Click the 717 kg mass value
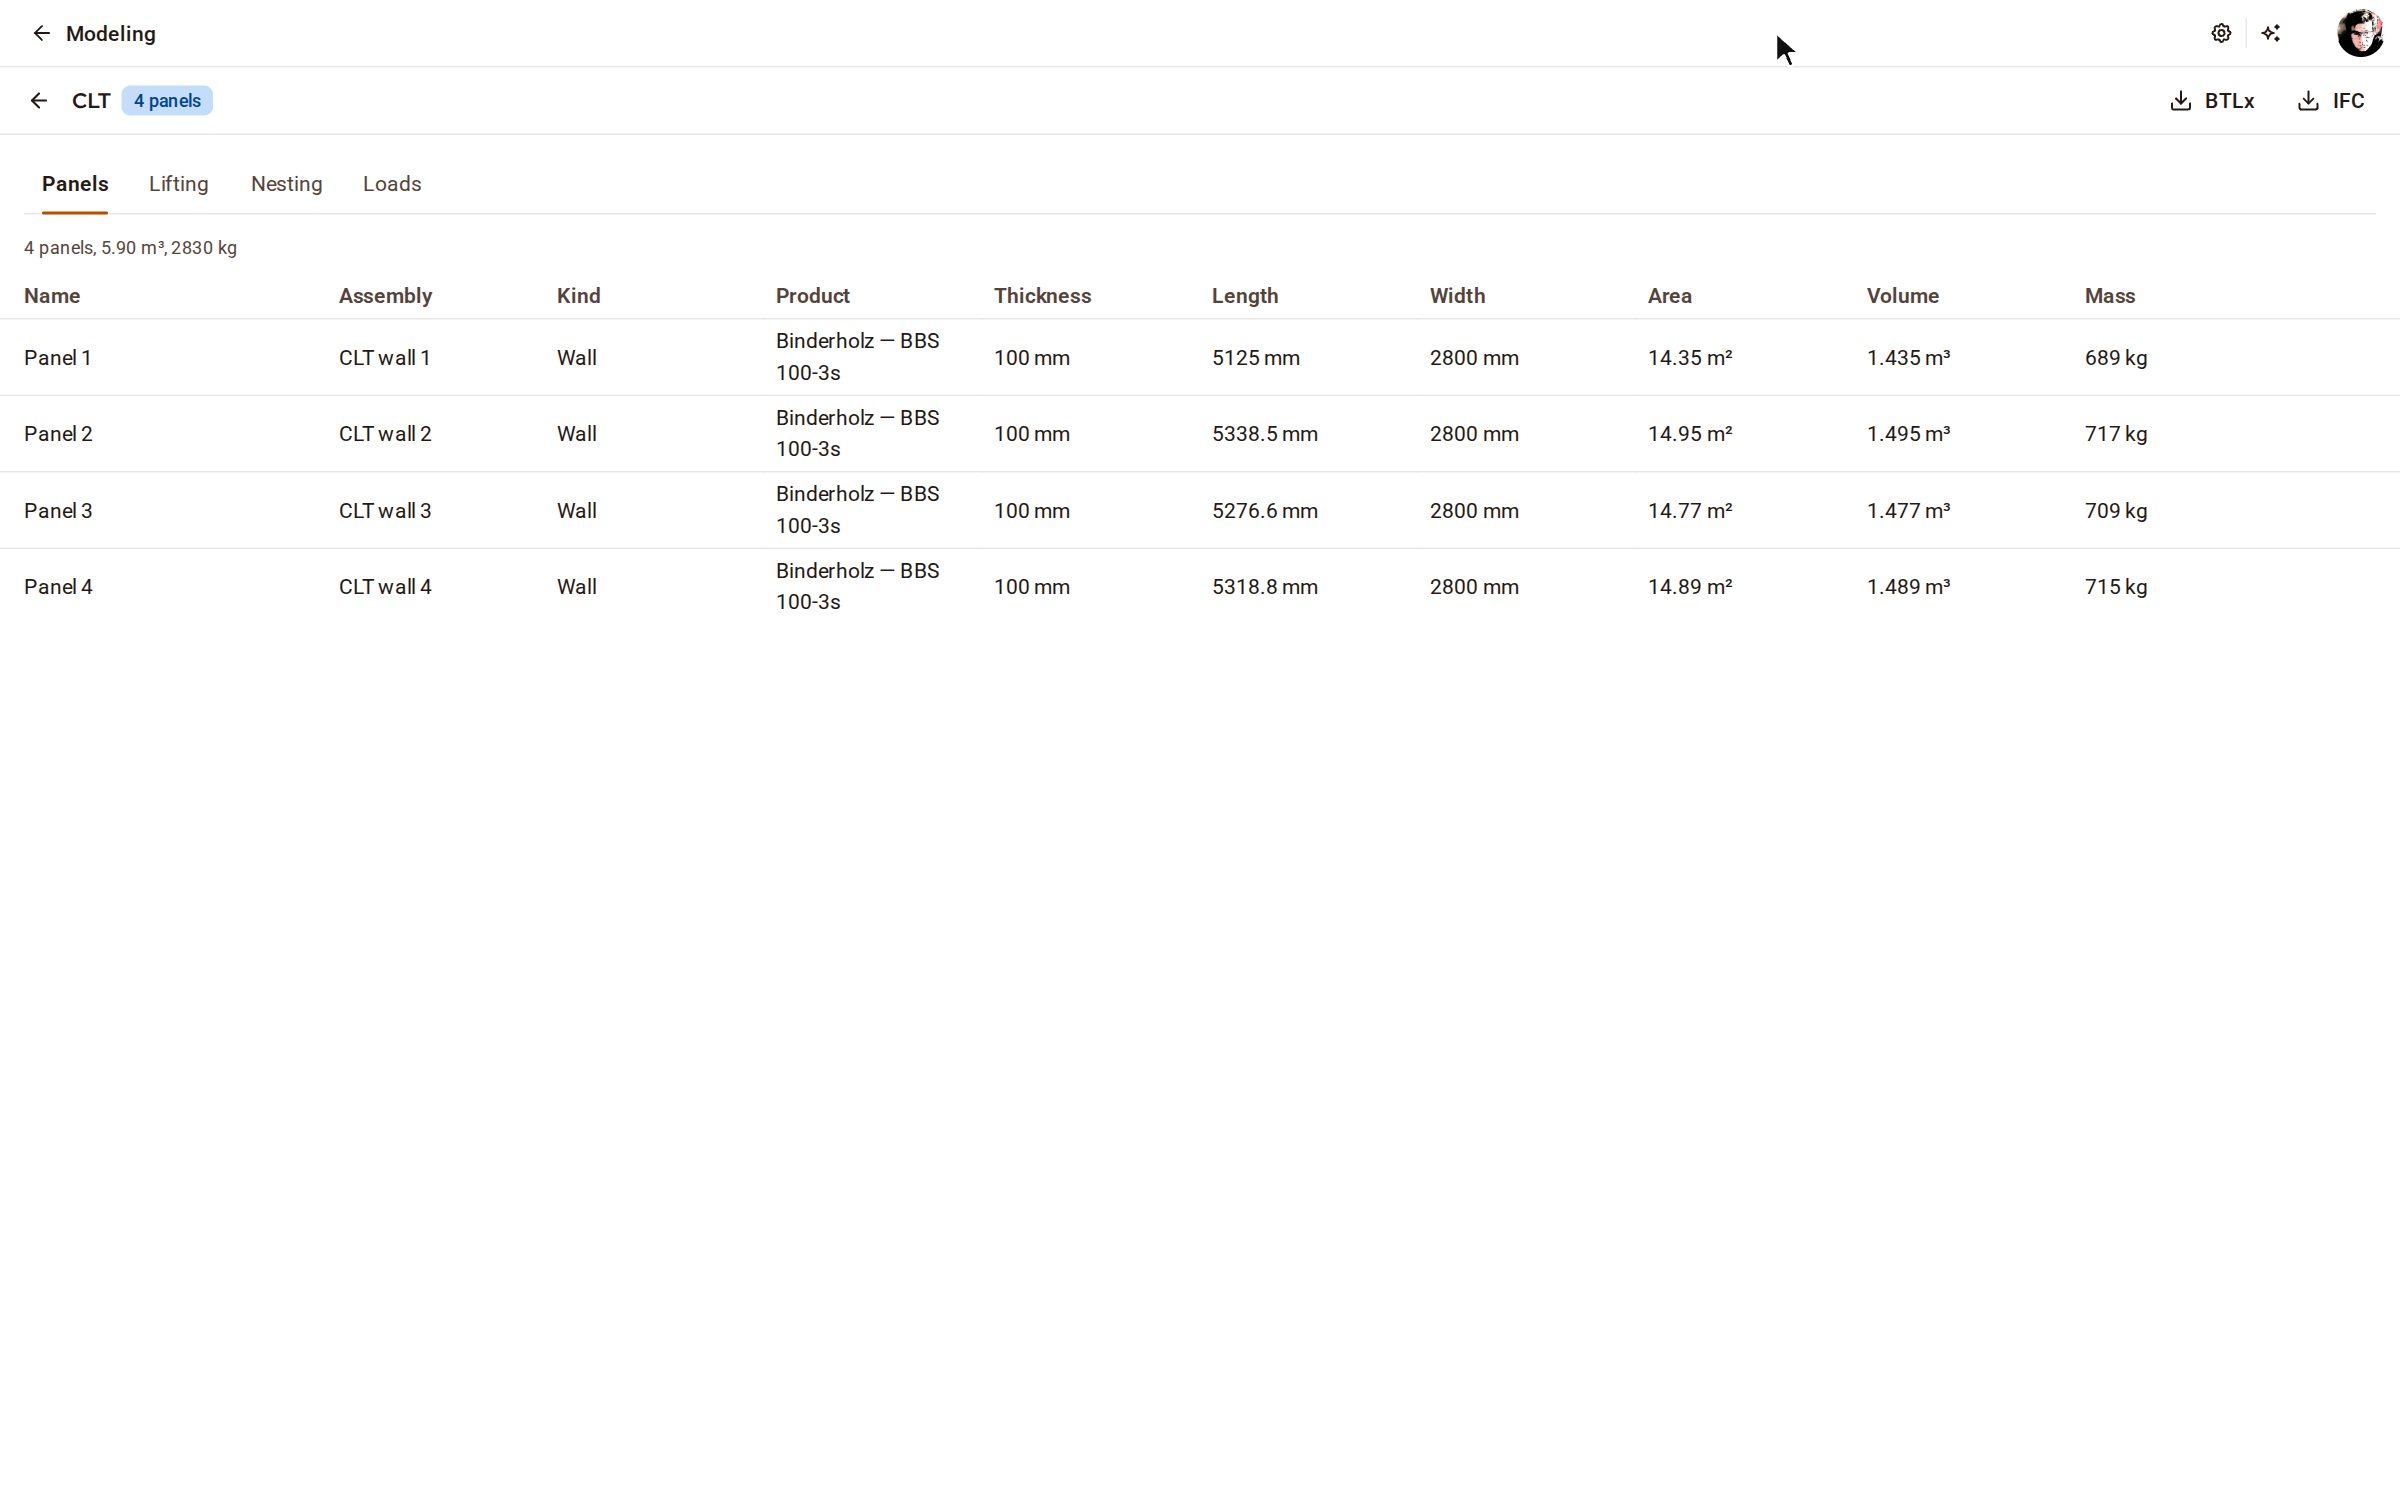 coord(2116,434)
